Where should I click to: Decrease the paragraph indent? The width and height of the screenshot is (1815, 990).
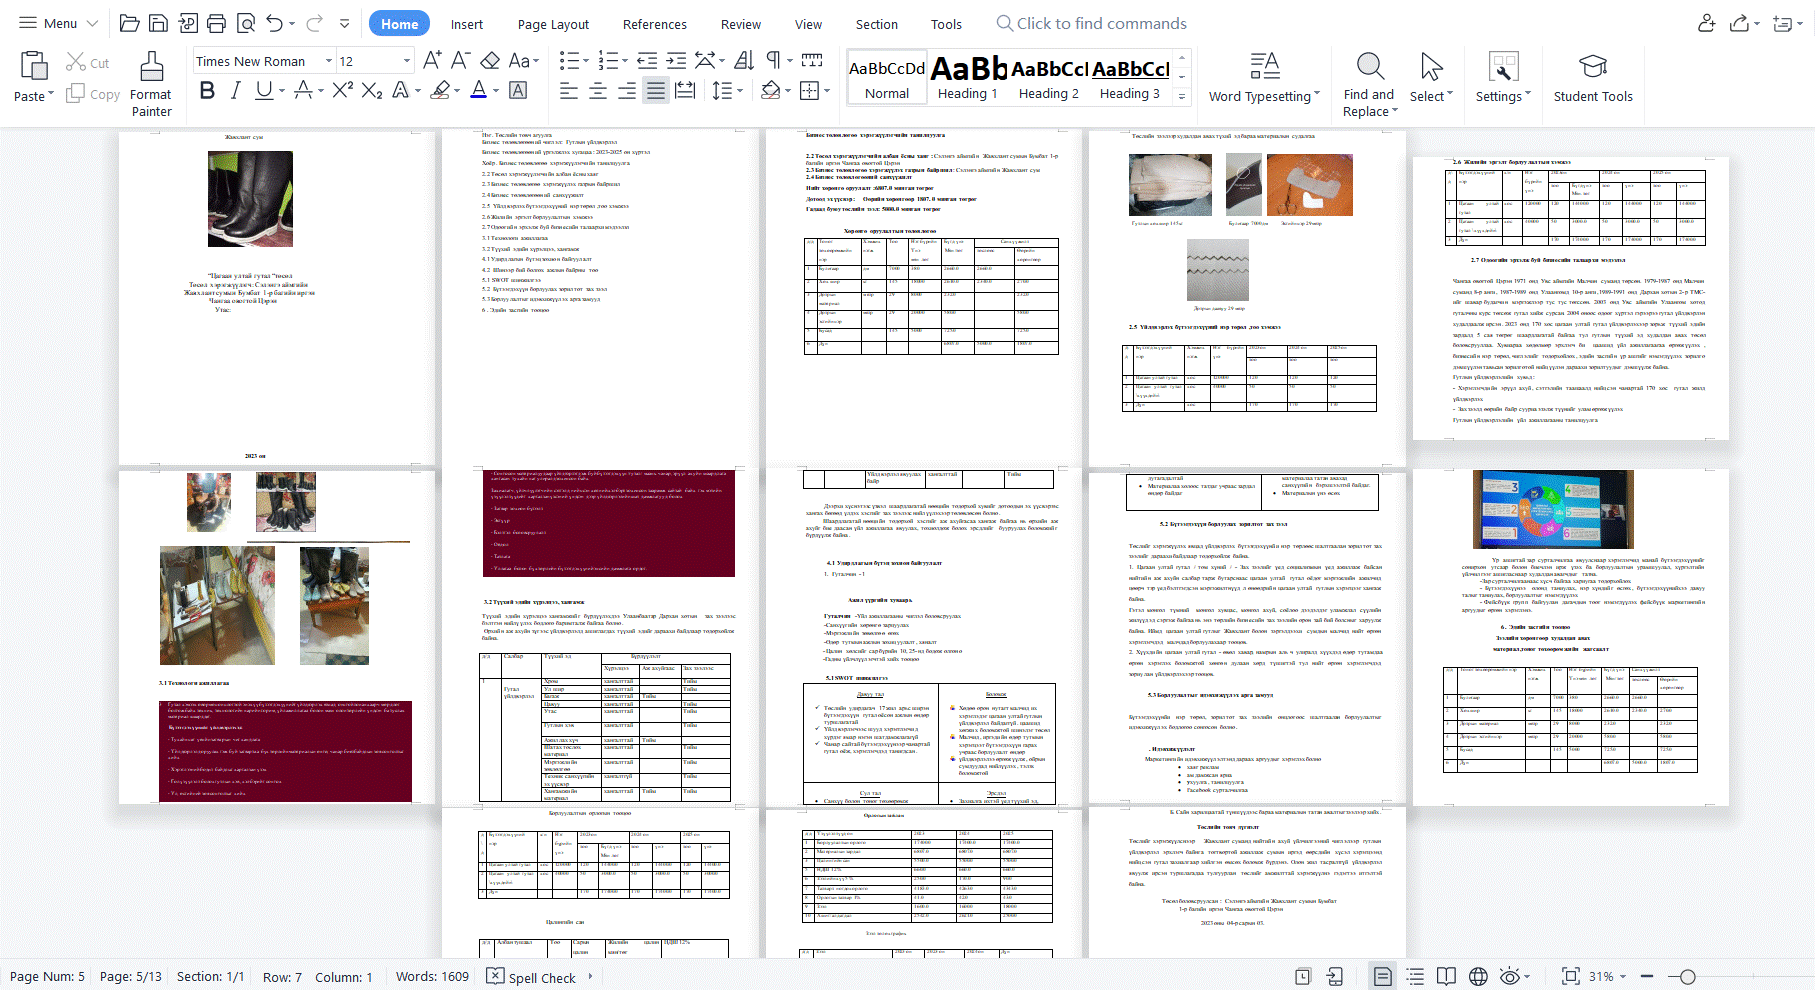647,60
